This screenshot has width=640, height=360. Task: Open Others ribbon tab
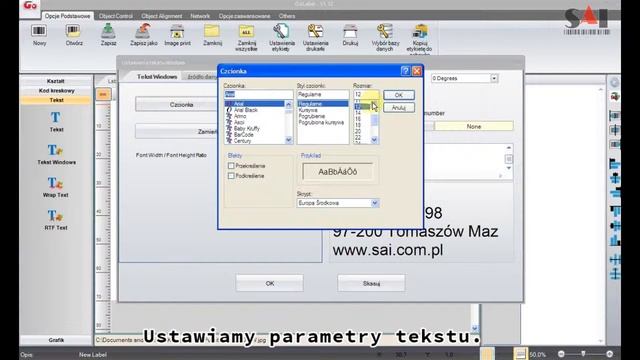[287, 16]
